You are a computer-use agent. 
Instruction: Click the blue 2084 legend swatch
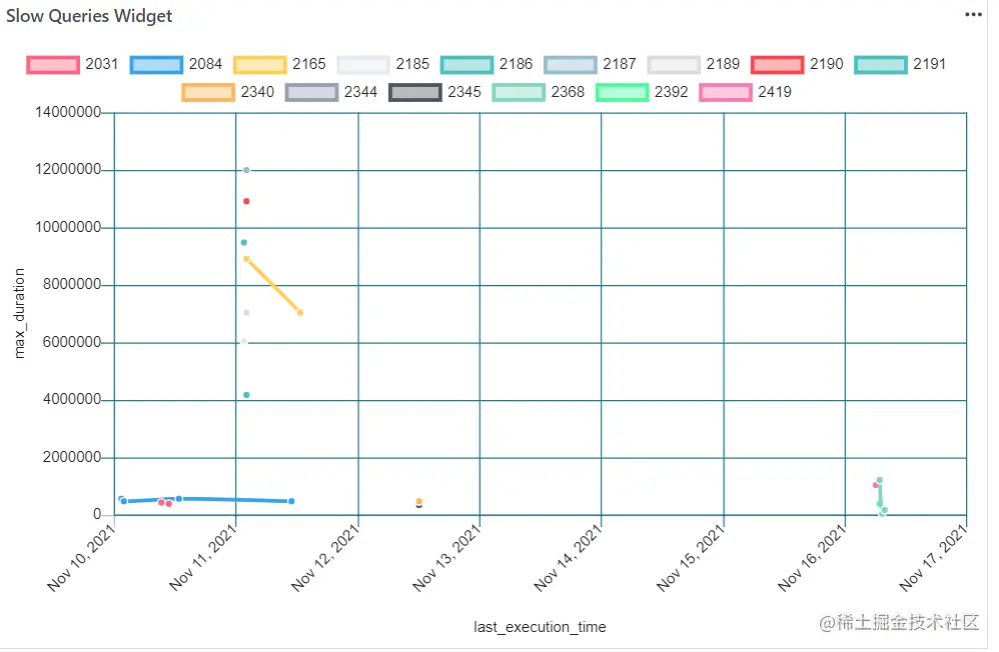[x=156, y=64]
